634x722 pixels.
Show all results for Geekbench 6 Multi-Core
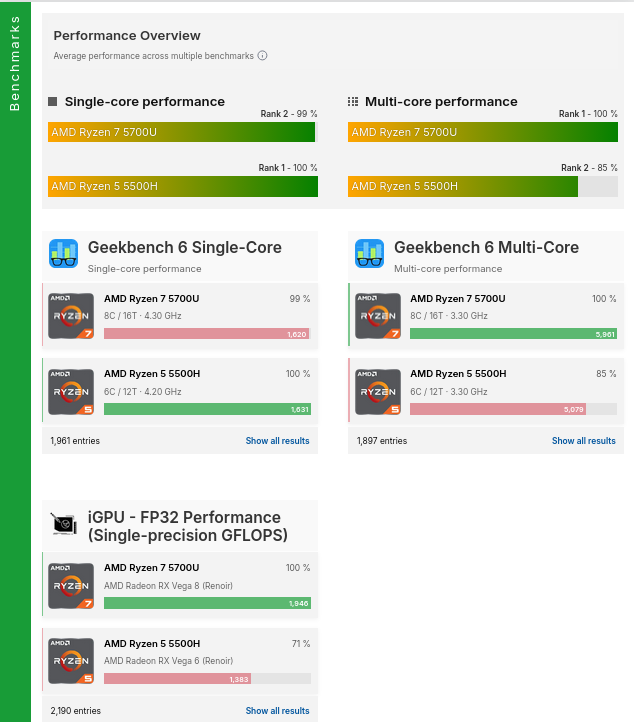583,441
